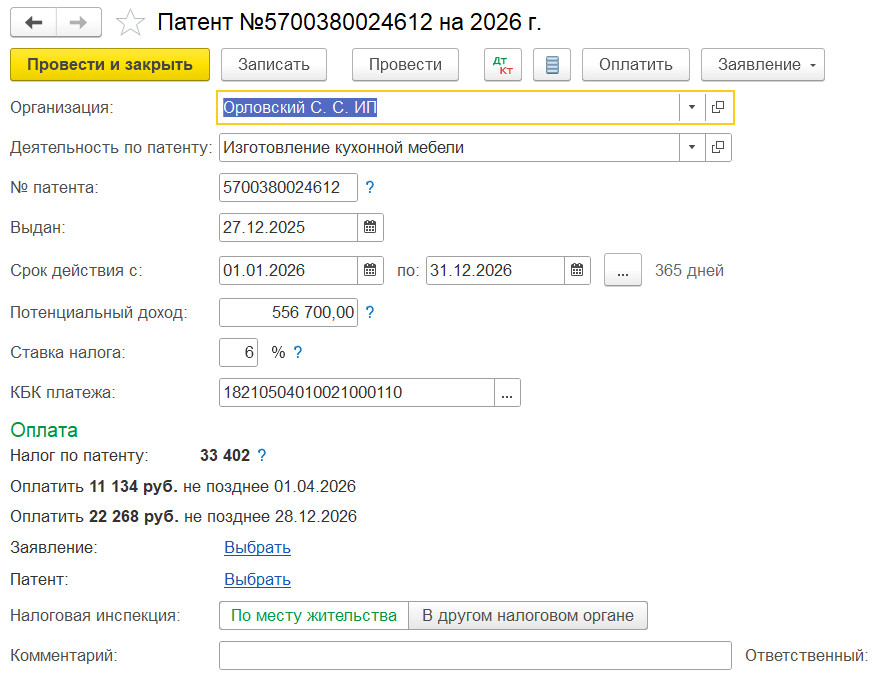Image resolution: width=873 pixels, height=696 pixels.
Task: Open the Организация record via the open icon
Action: coord(718,107)
